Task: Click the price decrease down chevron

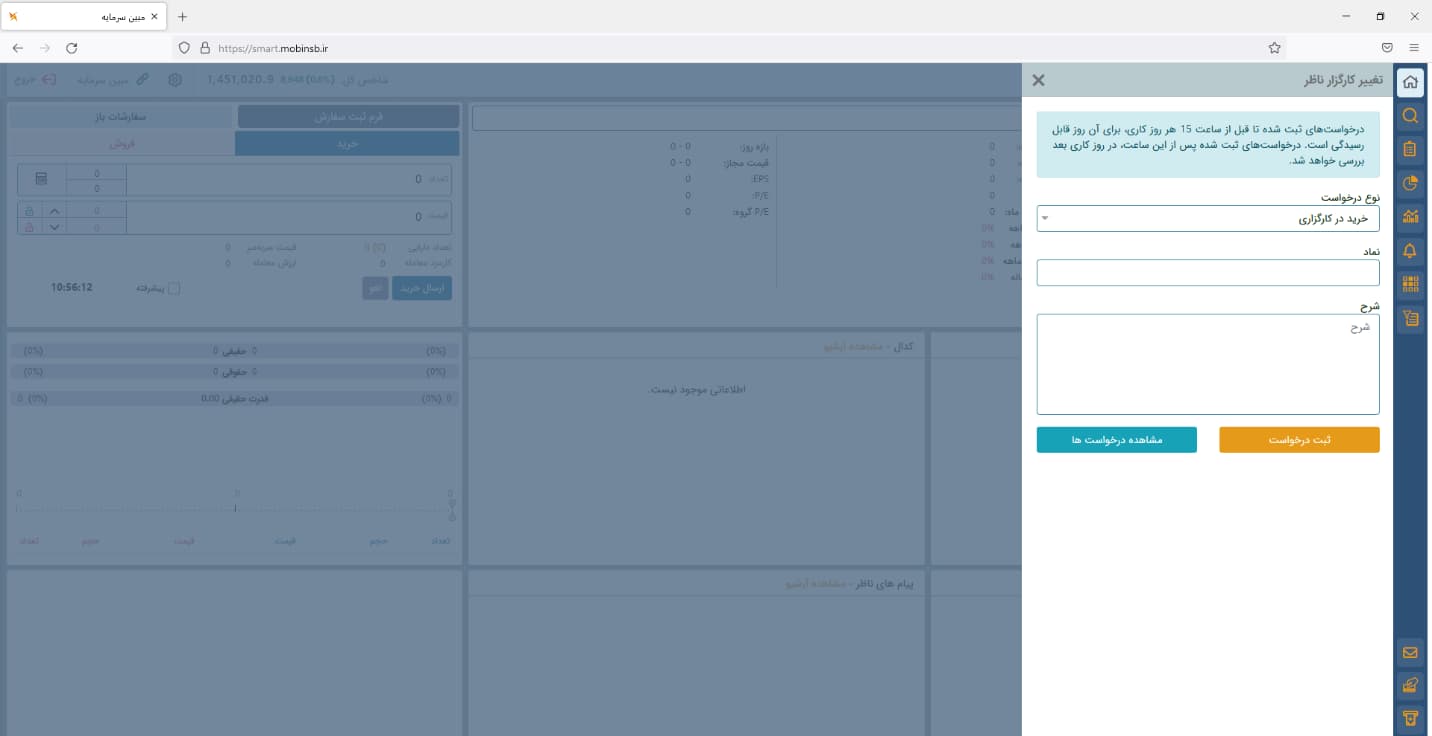Action: (54, 227)
